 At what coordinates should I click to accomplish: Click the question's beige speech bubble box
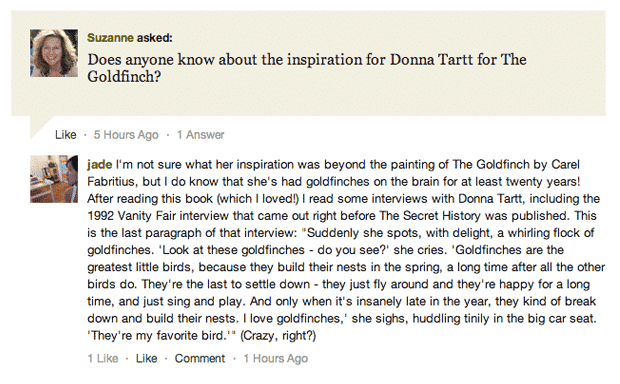(x=308, y=63)
